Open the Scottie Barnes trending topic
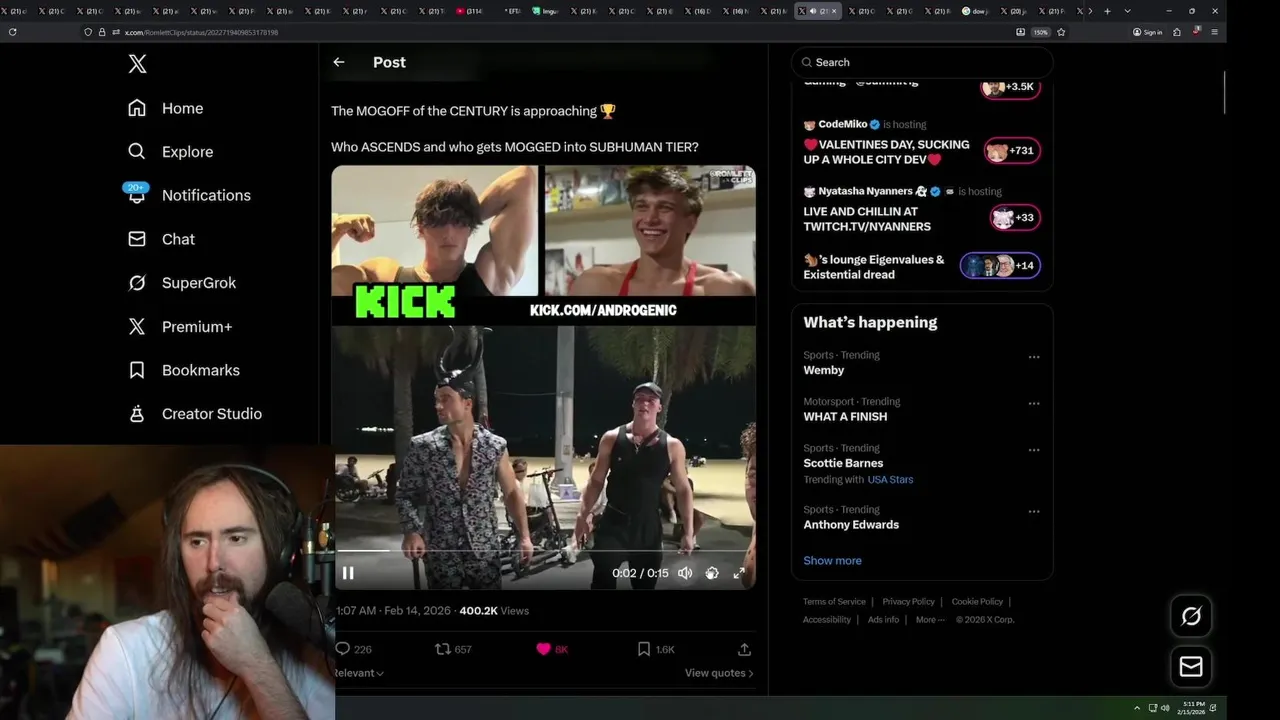The height and width of the screenshot is (720, 1280). click(843, 463)
